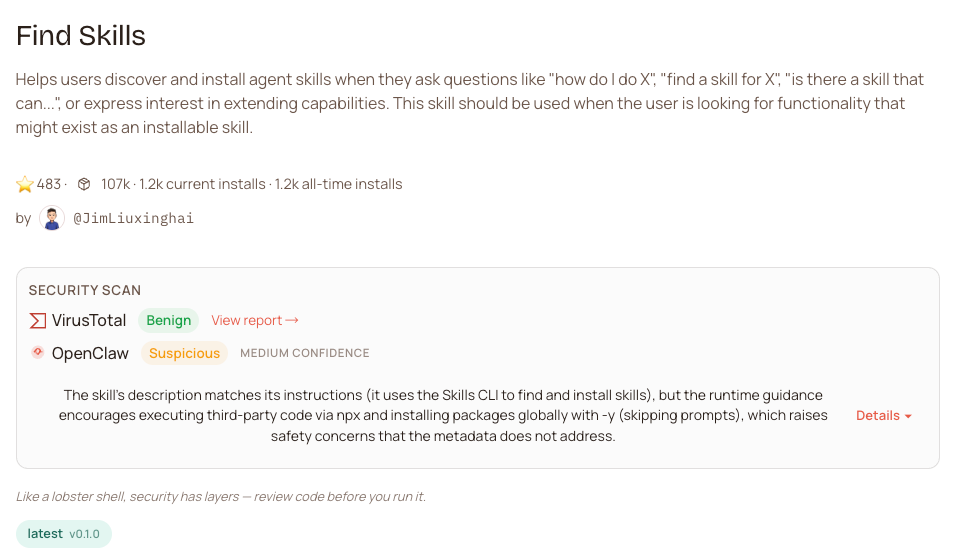Click the Find Skills heading
954x554 pixels.
81,36
